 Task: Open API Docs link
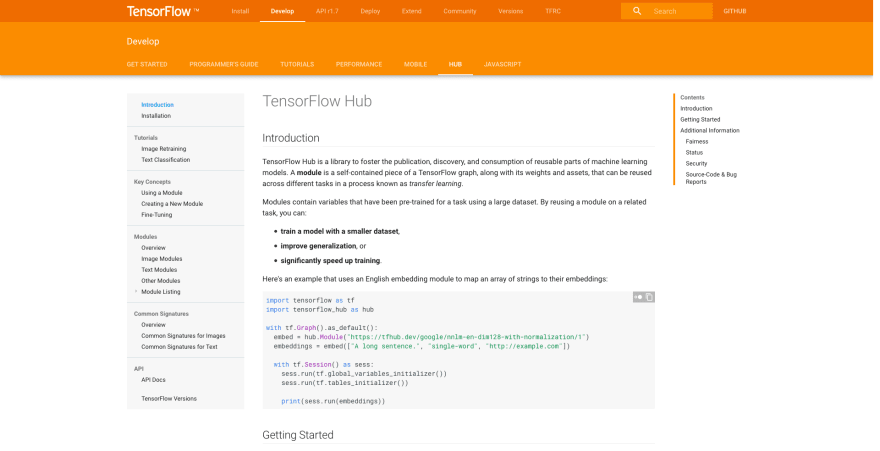153,380
